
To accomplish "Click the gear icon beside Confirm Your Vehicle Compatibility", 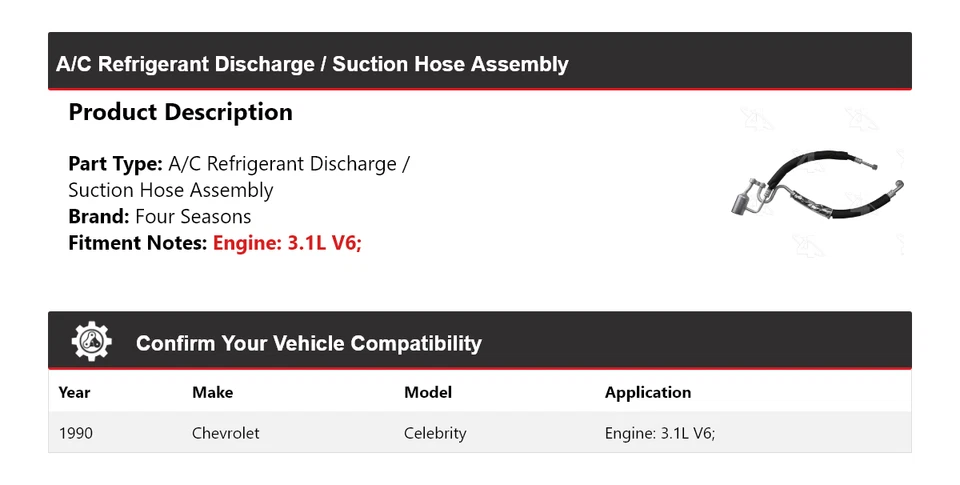I will (91, 342).
